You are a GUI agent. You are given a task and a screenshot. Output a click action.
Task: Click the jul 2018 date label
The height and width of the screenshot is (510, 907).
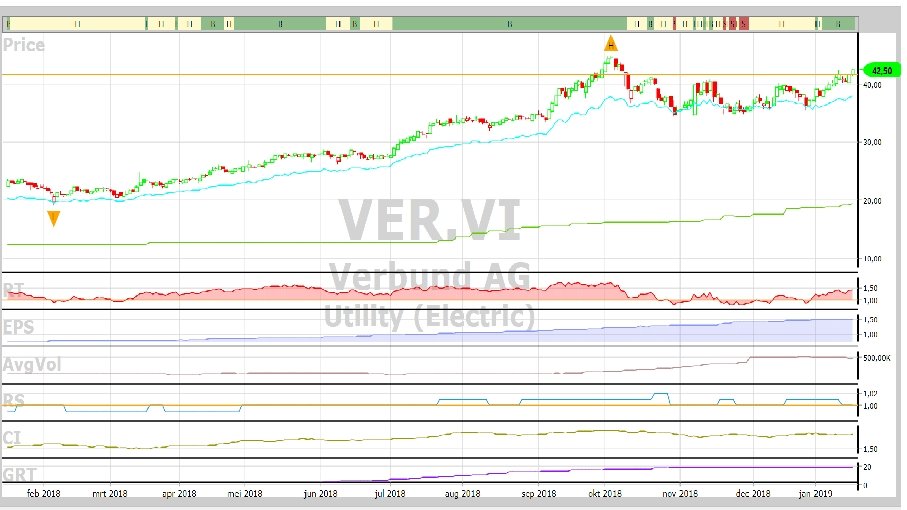(390, 493)
